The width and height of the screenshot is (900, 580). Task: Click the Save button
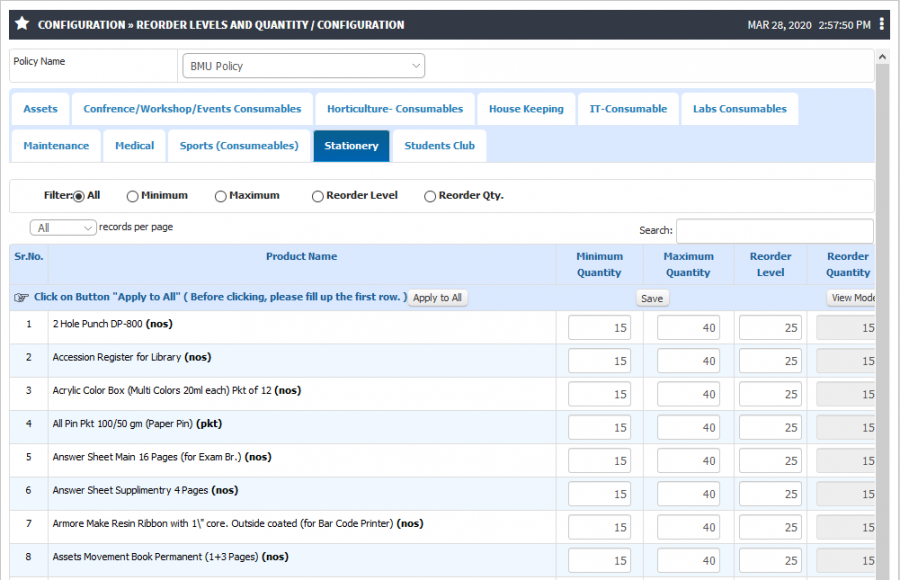click(652, 299)
